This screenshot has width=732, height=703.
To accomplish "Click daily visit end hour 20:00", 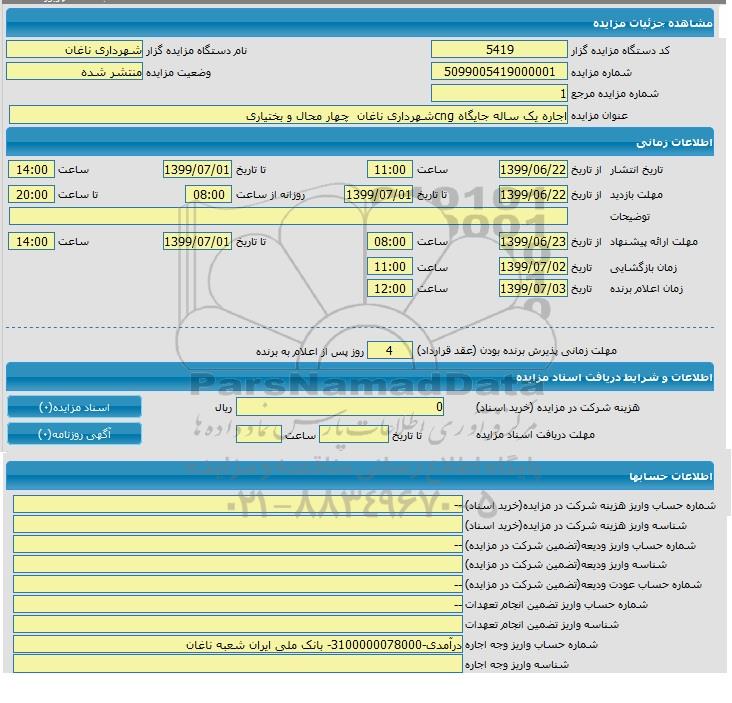I will tap(31, 194).
